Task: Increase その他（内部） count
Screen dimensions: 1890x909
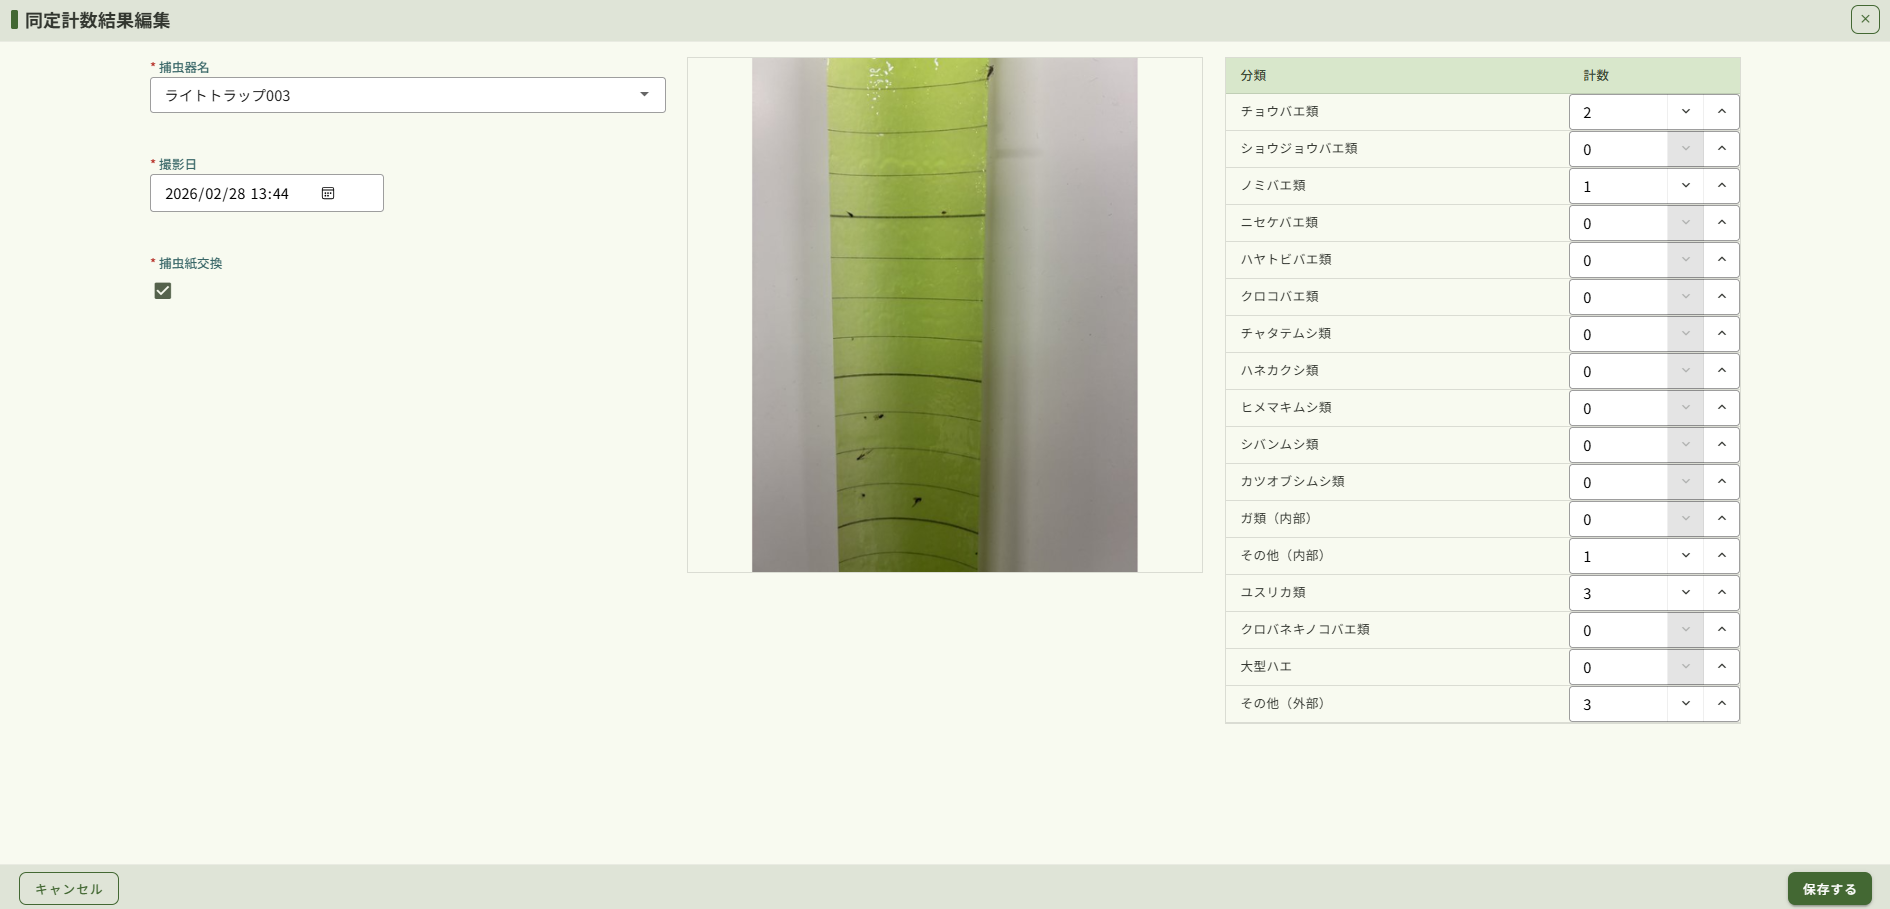Action: [x=1721, y=556]
